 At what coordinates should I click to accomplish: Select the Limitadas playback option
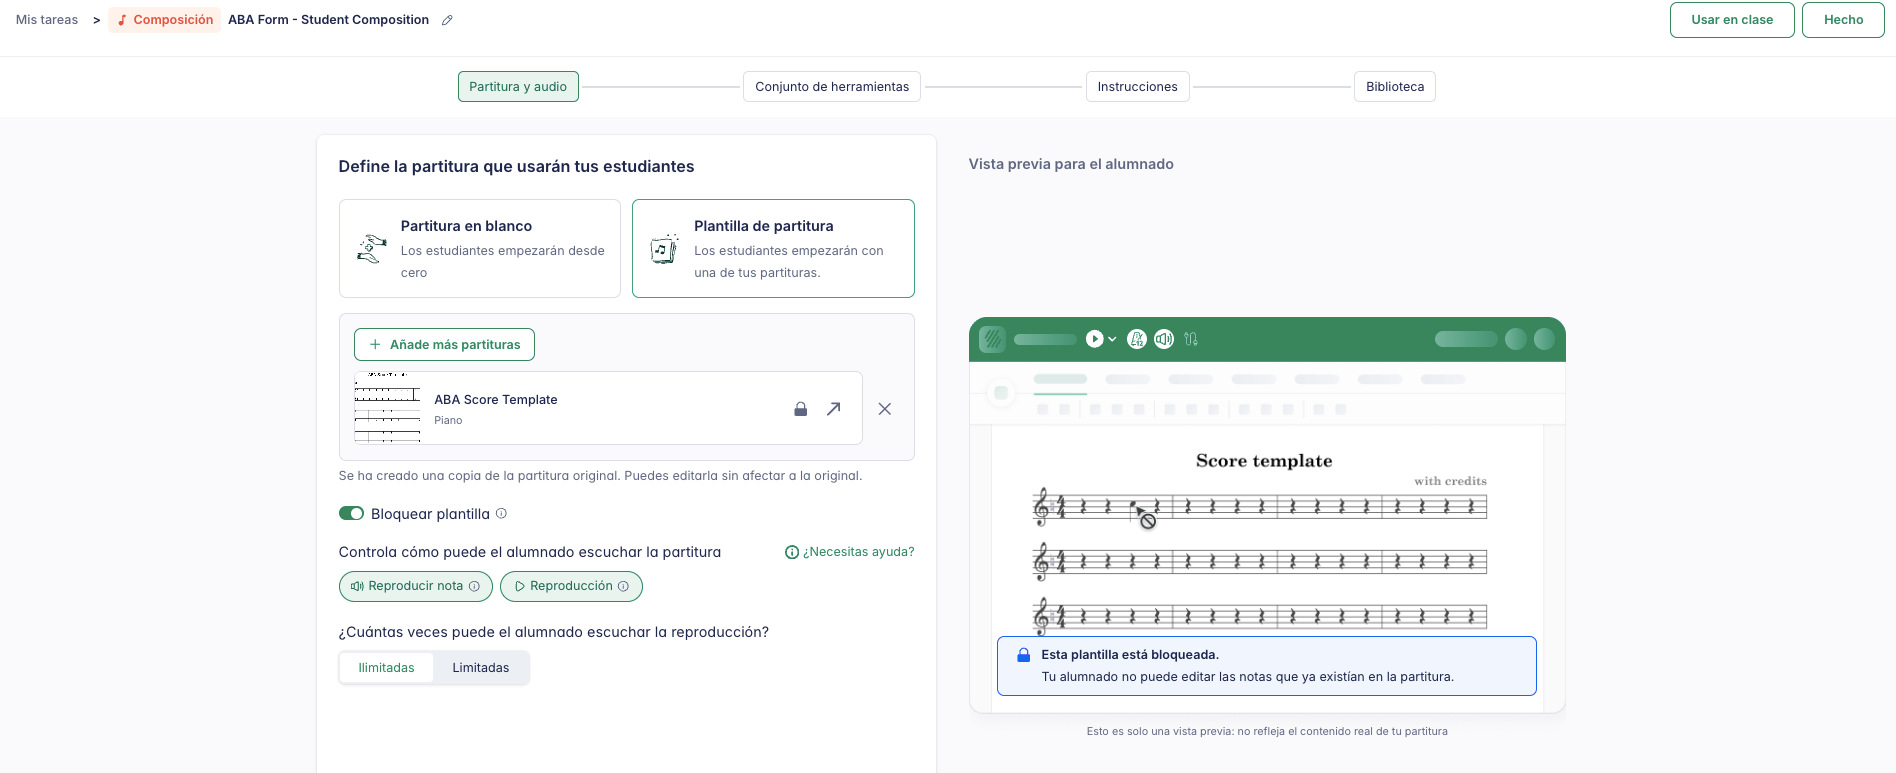coord(480,668)
